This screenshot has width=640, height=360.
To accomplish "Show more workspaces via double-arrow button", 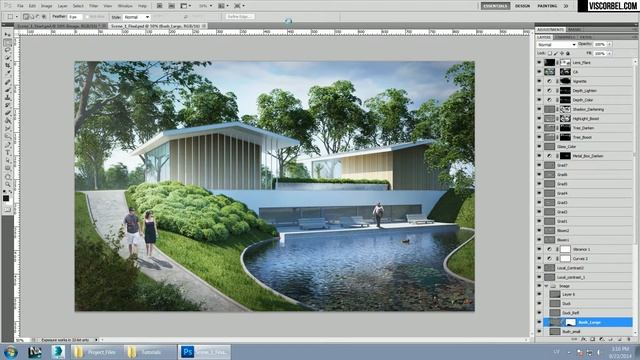I will tap(566, 6).
